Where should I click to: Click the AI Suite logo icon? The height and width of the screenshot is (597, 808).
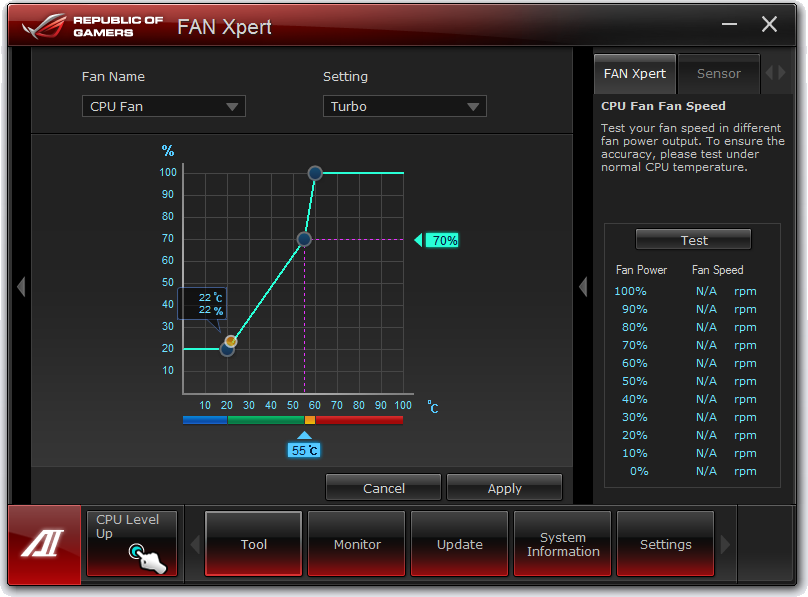point(44,544)
